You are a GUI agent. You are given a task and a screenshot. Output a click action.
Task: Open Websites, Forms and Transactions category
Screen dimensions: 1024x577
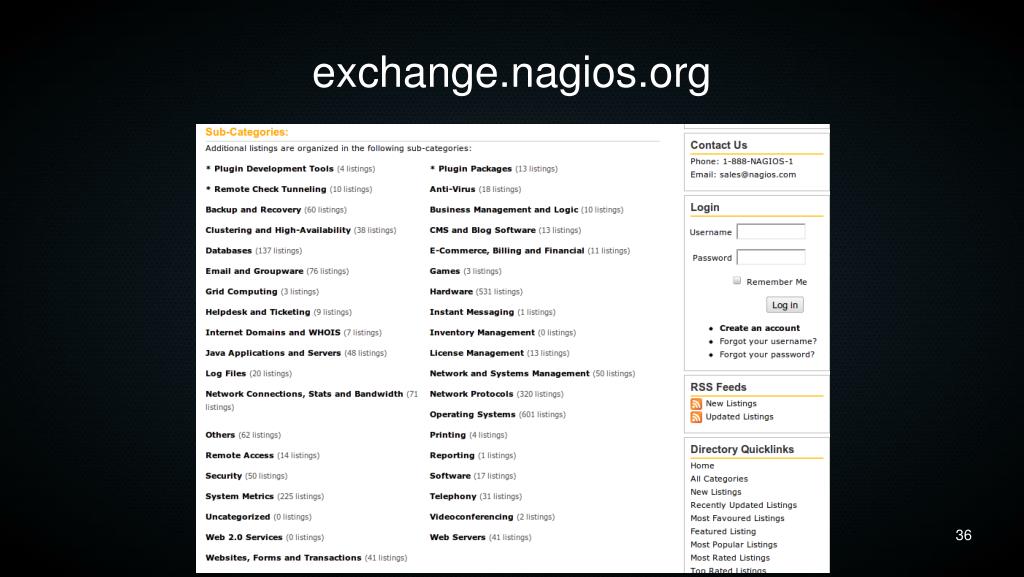tap(283, 558)
